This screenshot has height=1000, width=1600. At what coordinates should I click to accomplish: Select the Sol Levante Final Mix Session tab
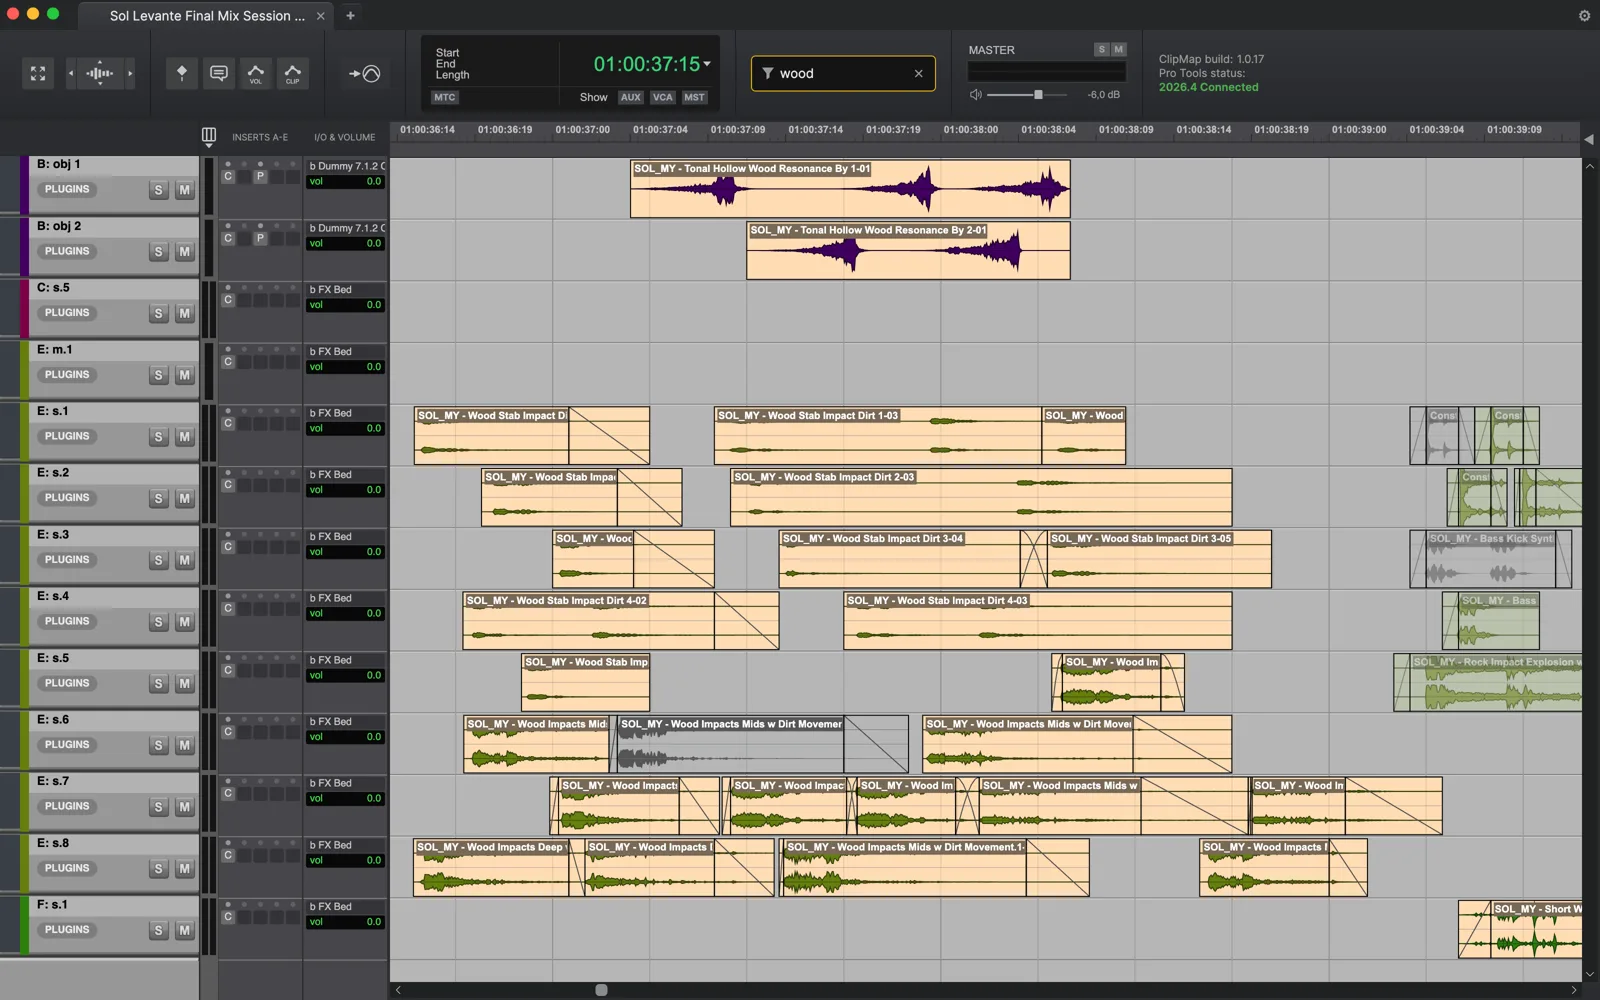coord(207,16)
